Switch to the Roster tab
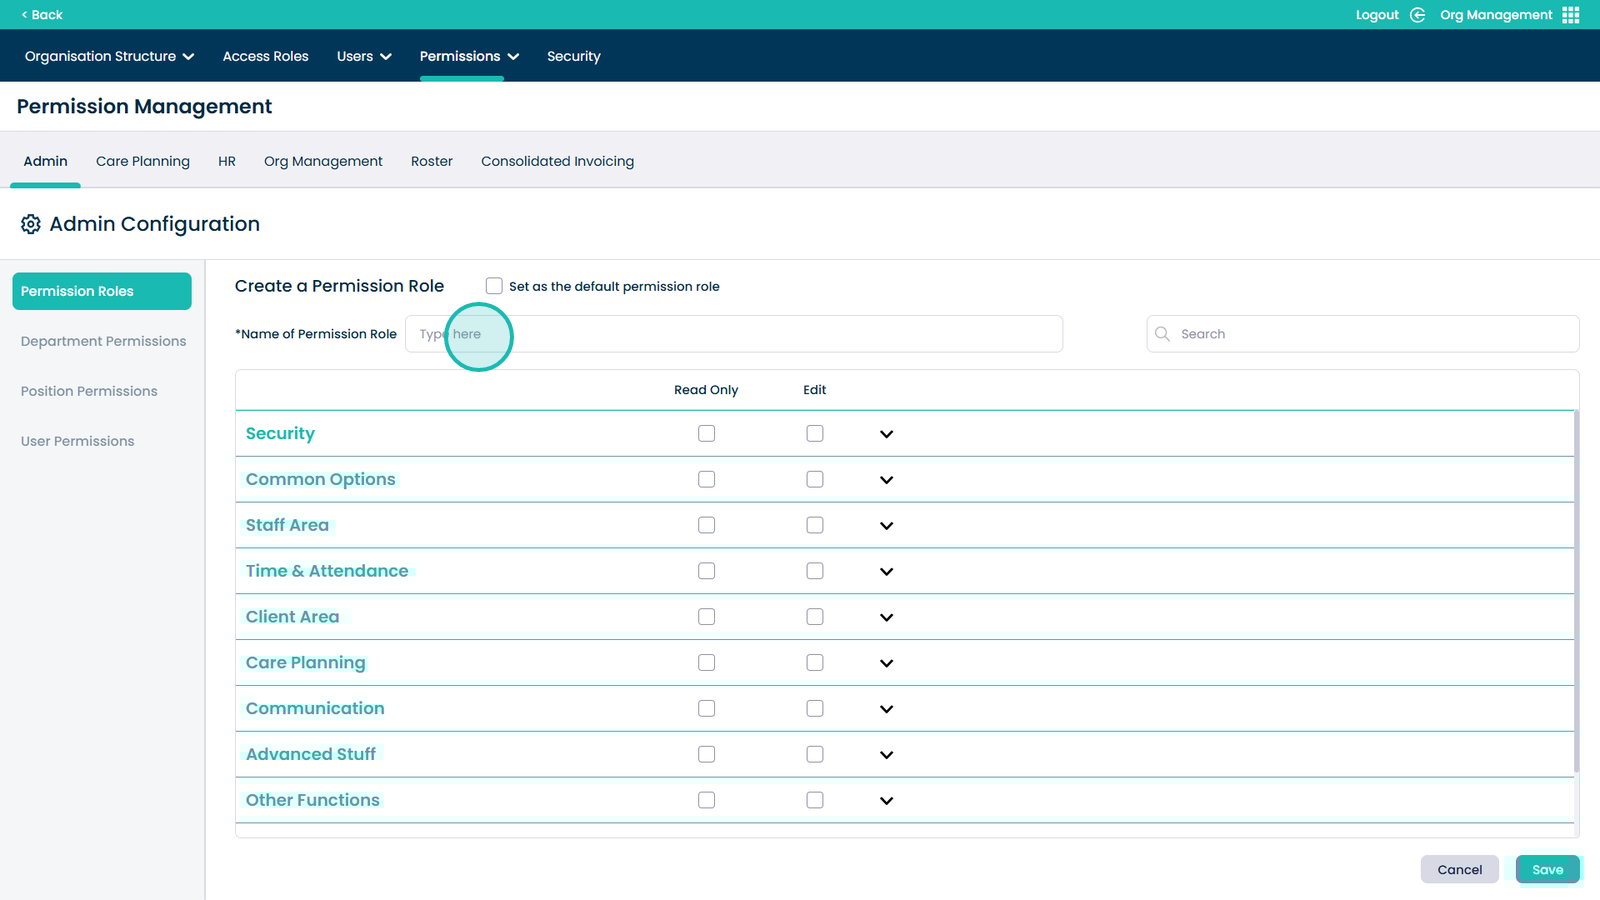The image size is (1600, 900). (431, 161)
